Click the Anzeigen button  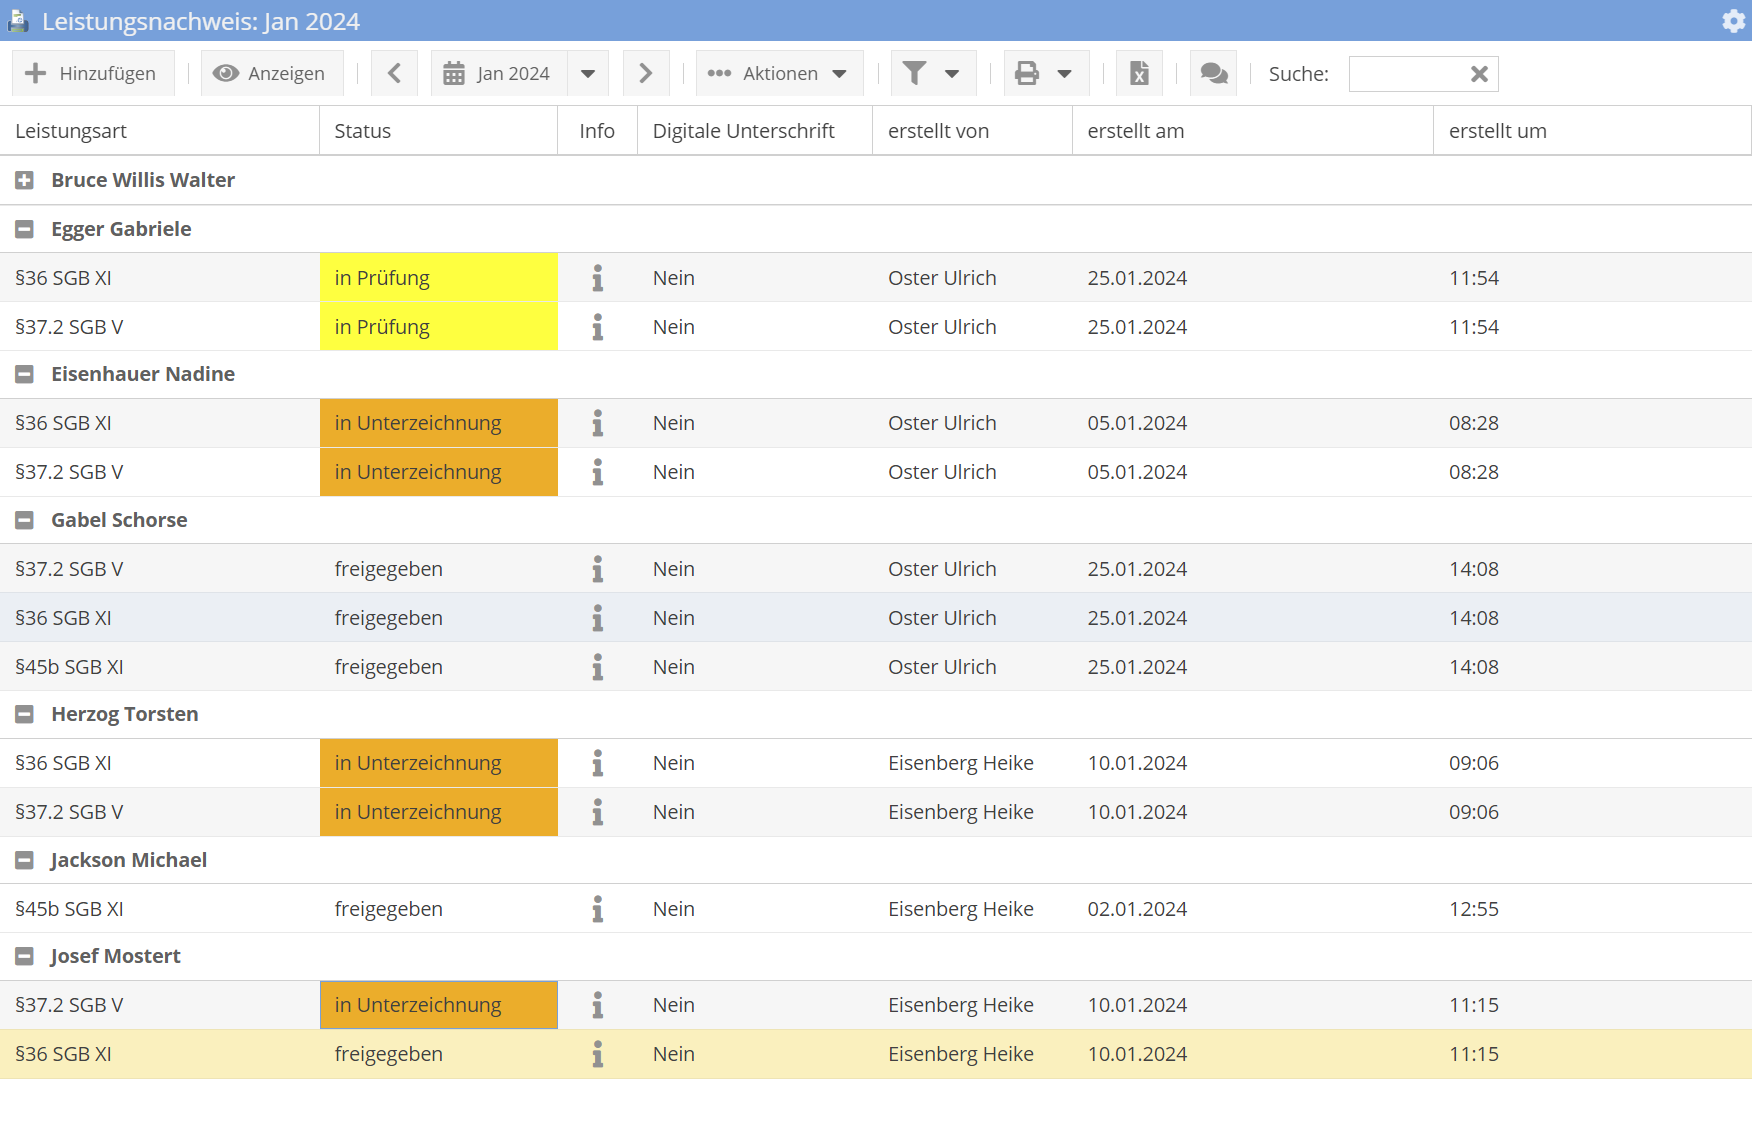(x=271, y=73)
